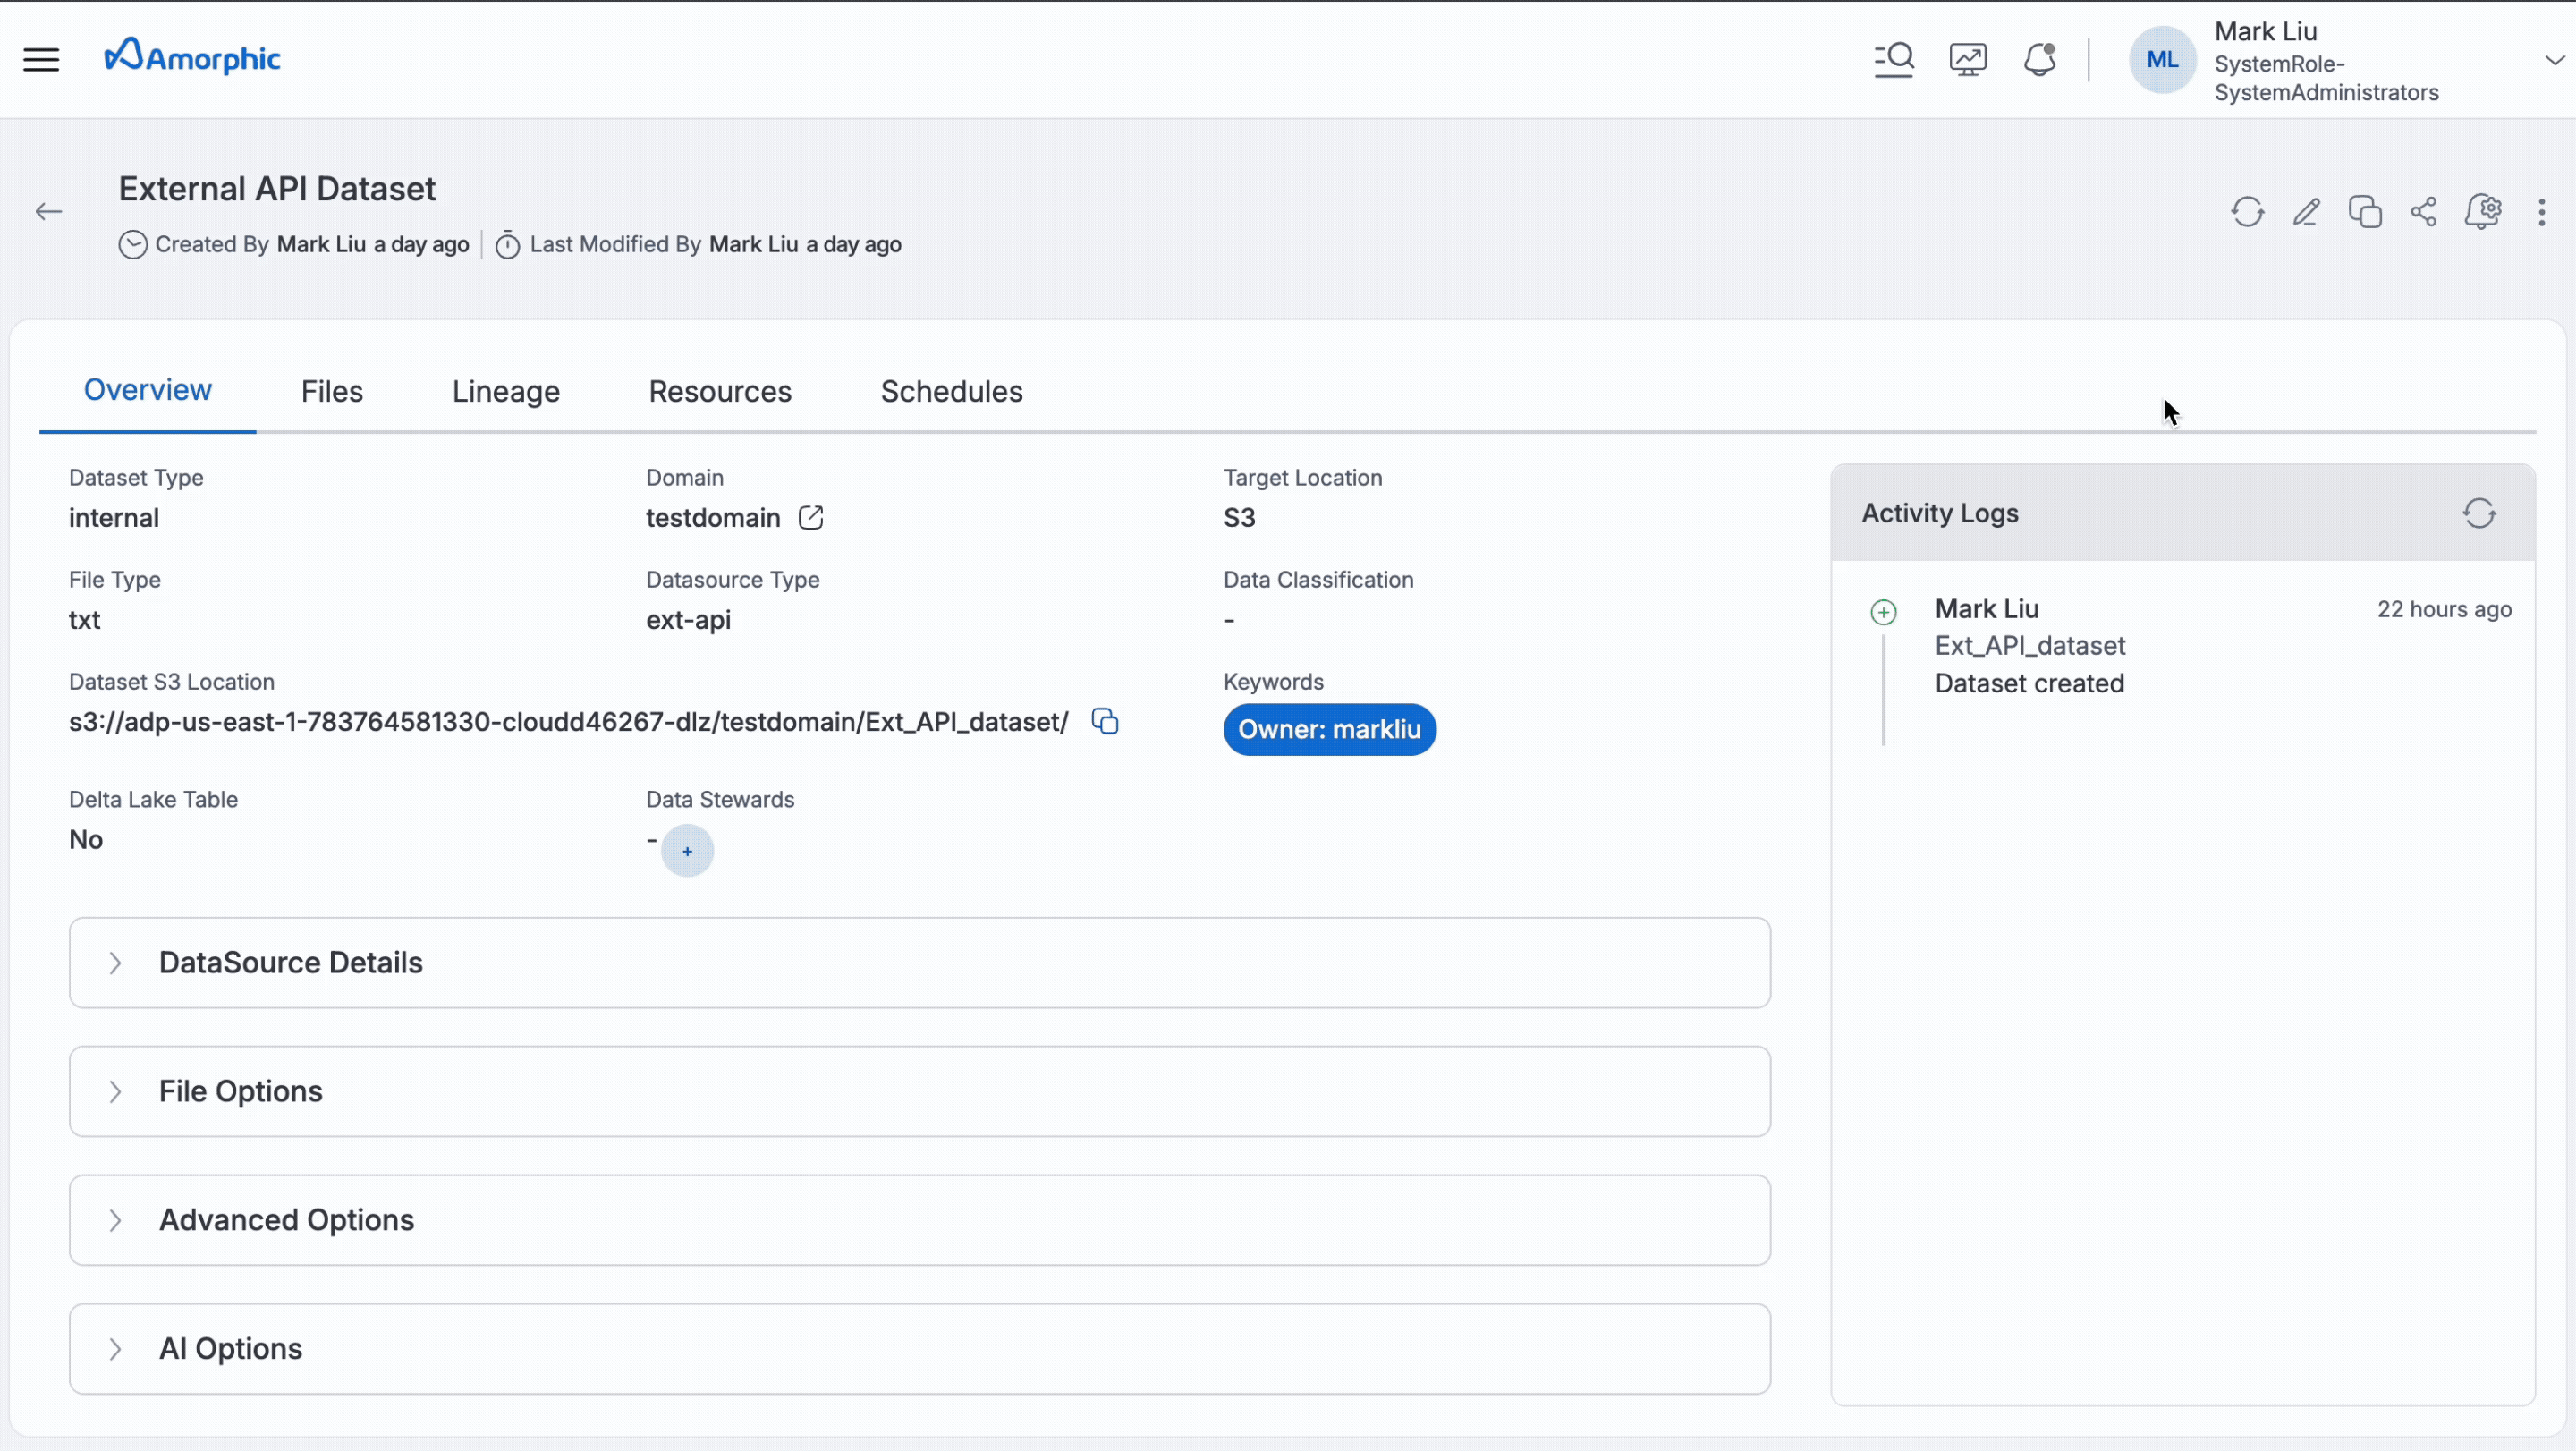Click the Owner: markliu keyword chip
Viewport: 2576px width, 1451px height.
[x=1329, y=729]
